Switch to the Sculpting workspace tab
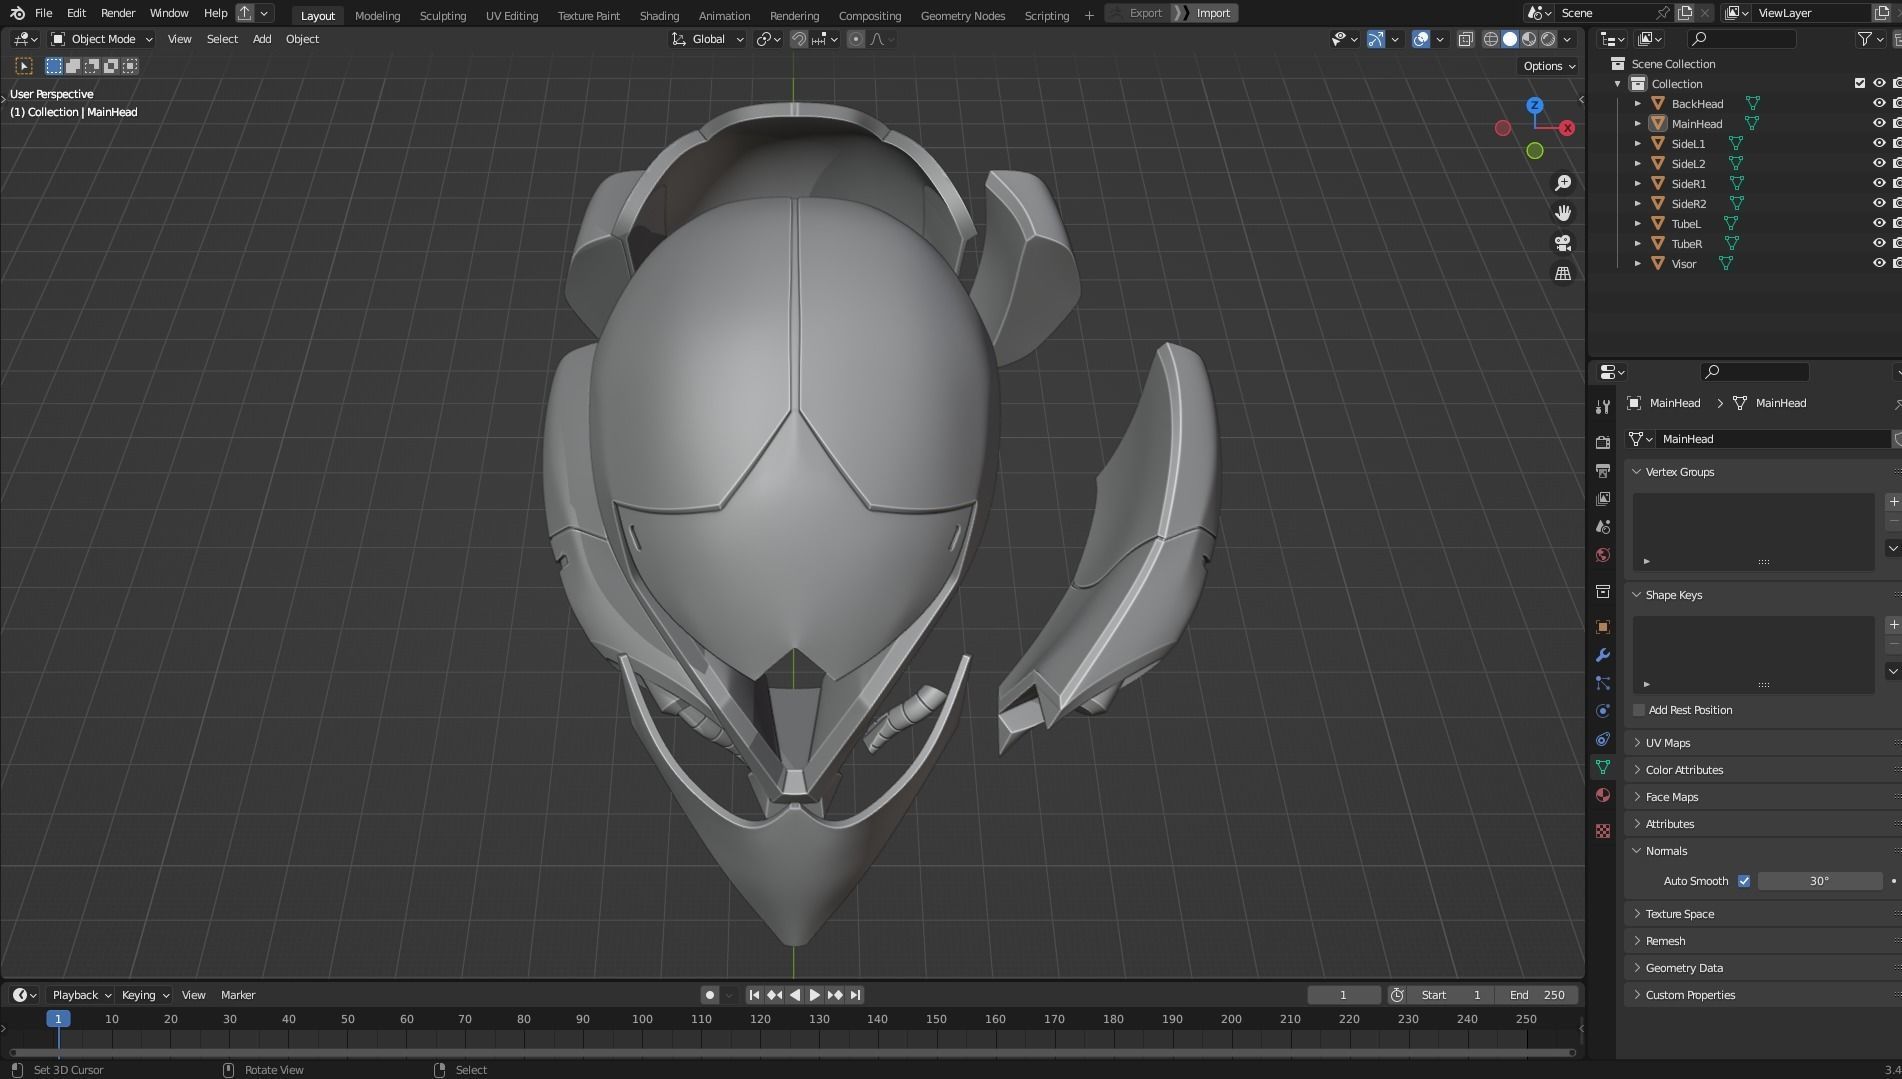The image size is (1902, 1079). pos(443,15)
